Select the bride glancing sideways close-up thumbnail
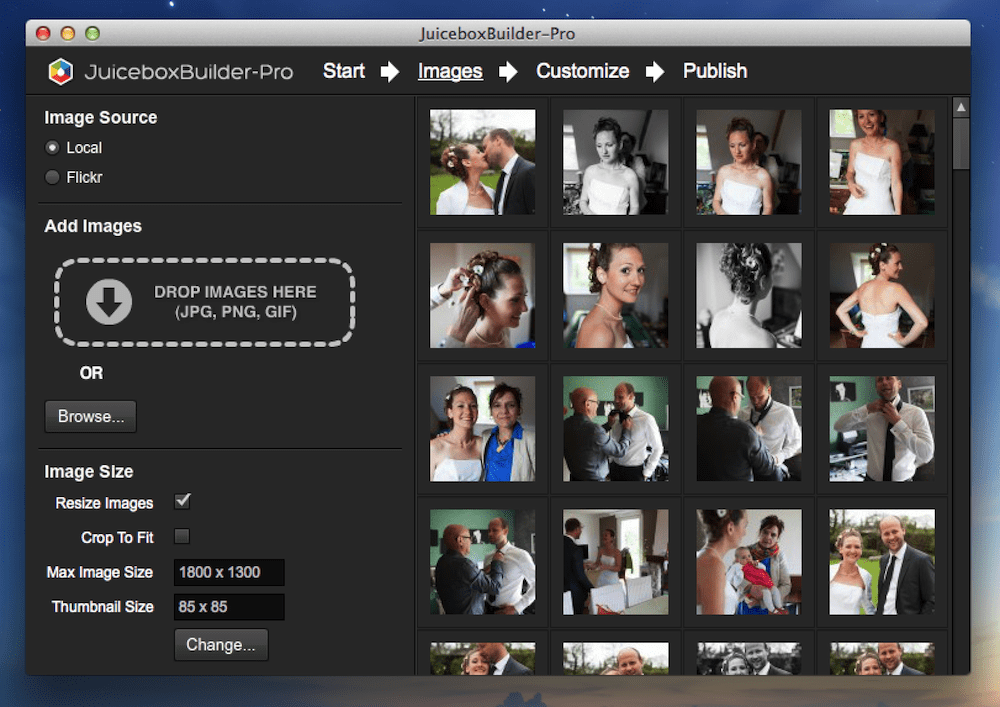The width and height of the screenshot is (1000, 707). (615, 295)
